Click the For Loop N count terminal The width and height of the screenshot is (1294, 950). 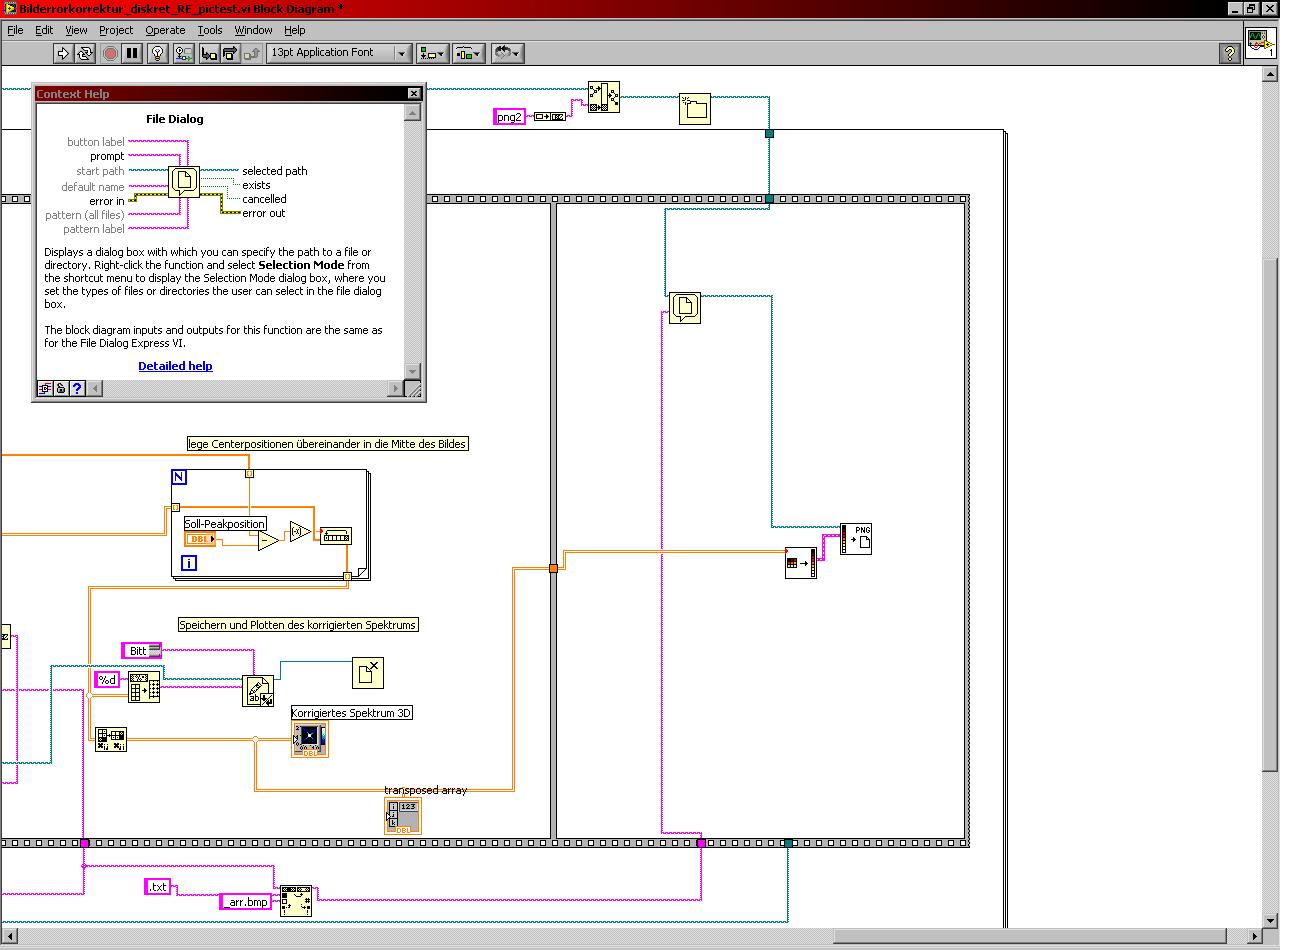click(x=179, y=477)
